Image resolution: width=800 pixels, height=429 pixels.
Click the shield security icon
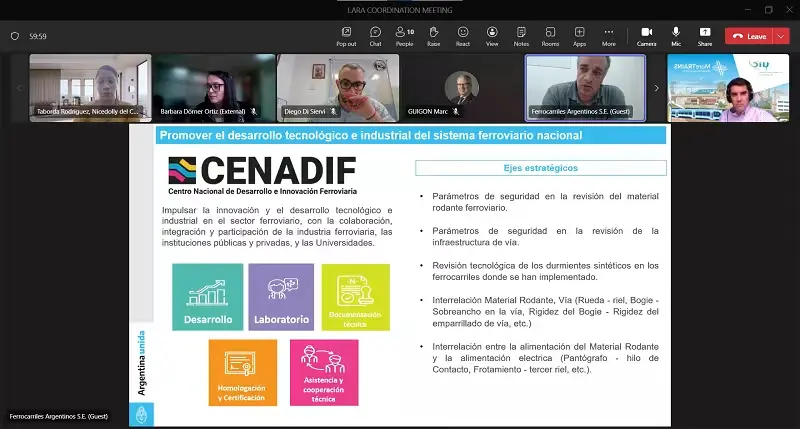tap(15, 36)
